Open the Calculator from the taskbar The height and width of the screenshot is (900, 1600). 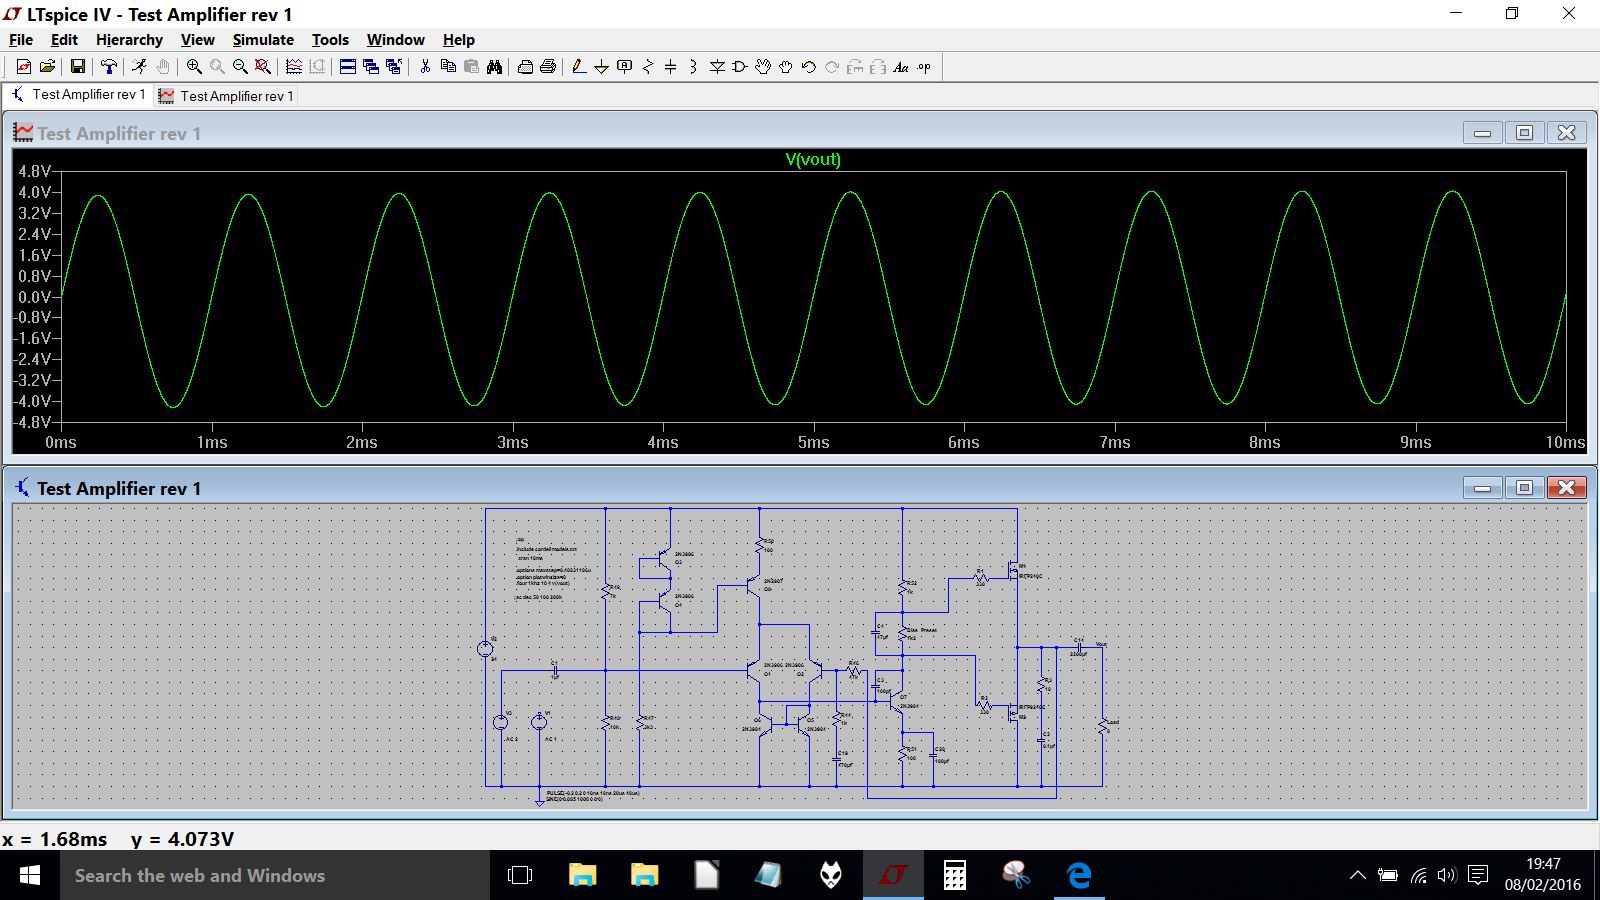(955, 876)
